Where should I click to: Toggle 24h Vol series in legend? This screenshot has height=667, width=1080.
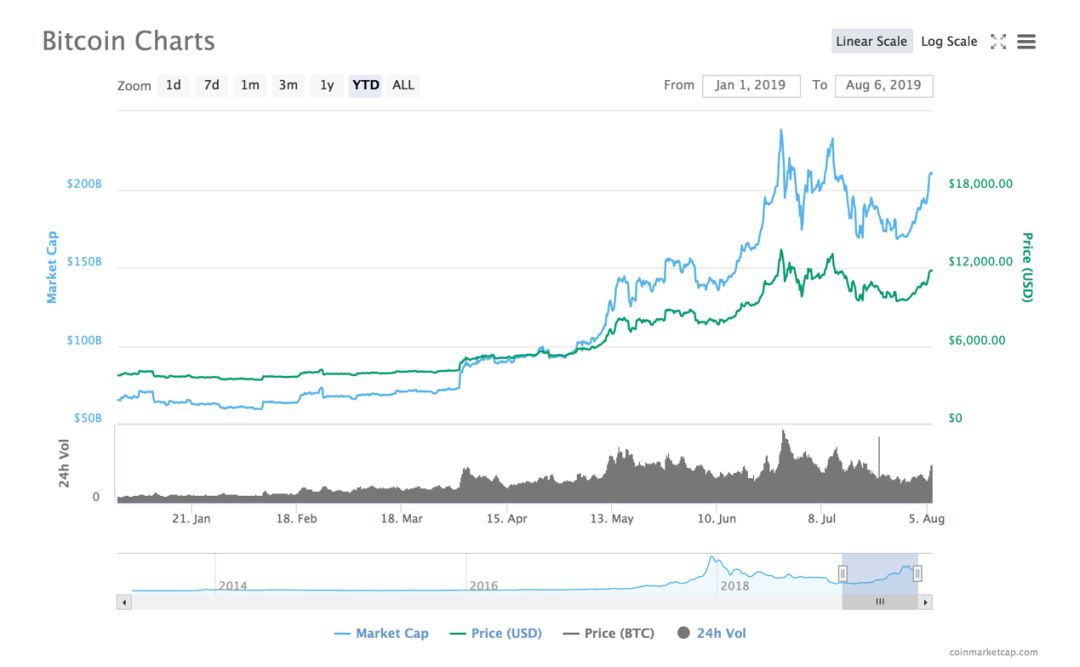tap(711, 633)
